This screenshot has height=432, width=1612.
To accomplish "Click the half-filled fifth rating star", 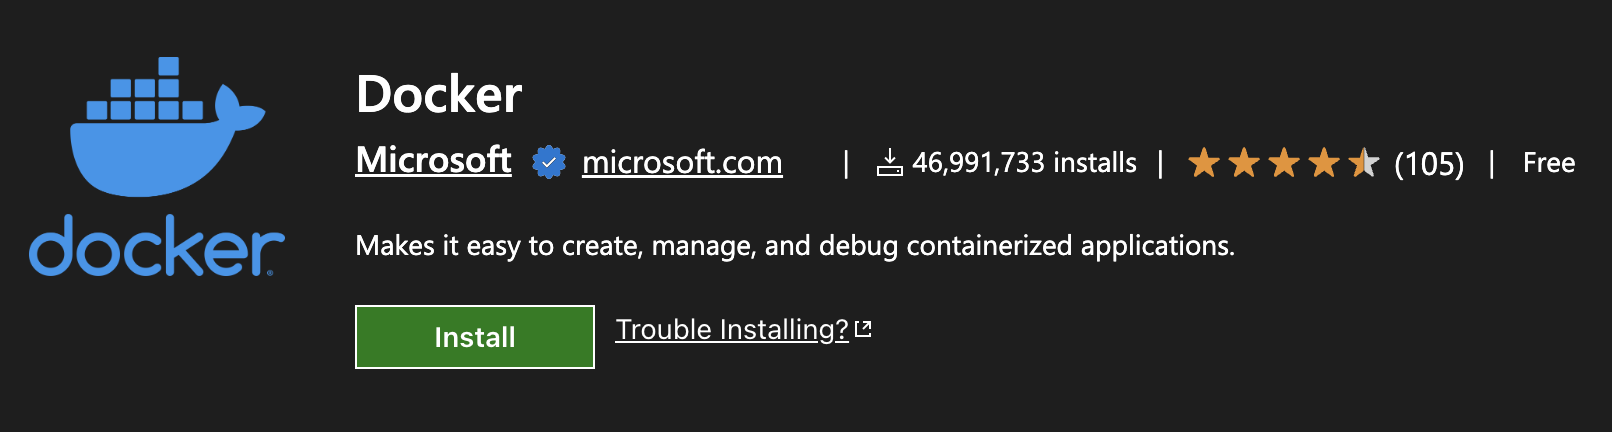I will 1364,162.
